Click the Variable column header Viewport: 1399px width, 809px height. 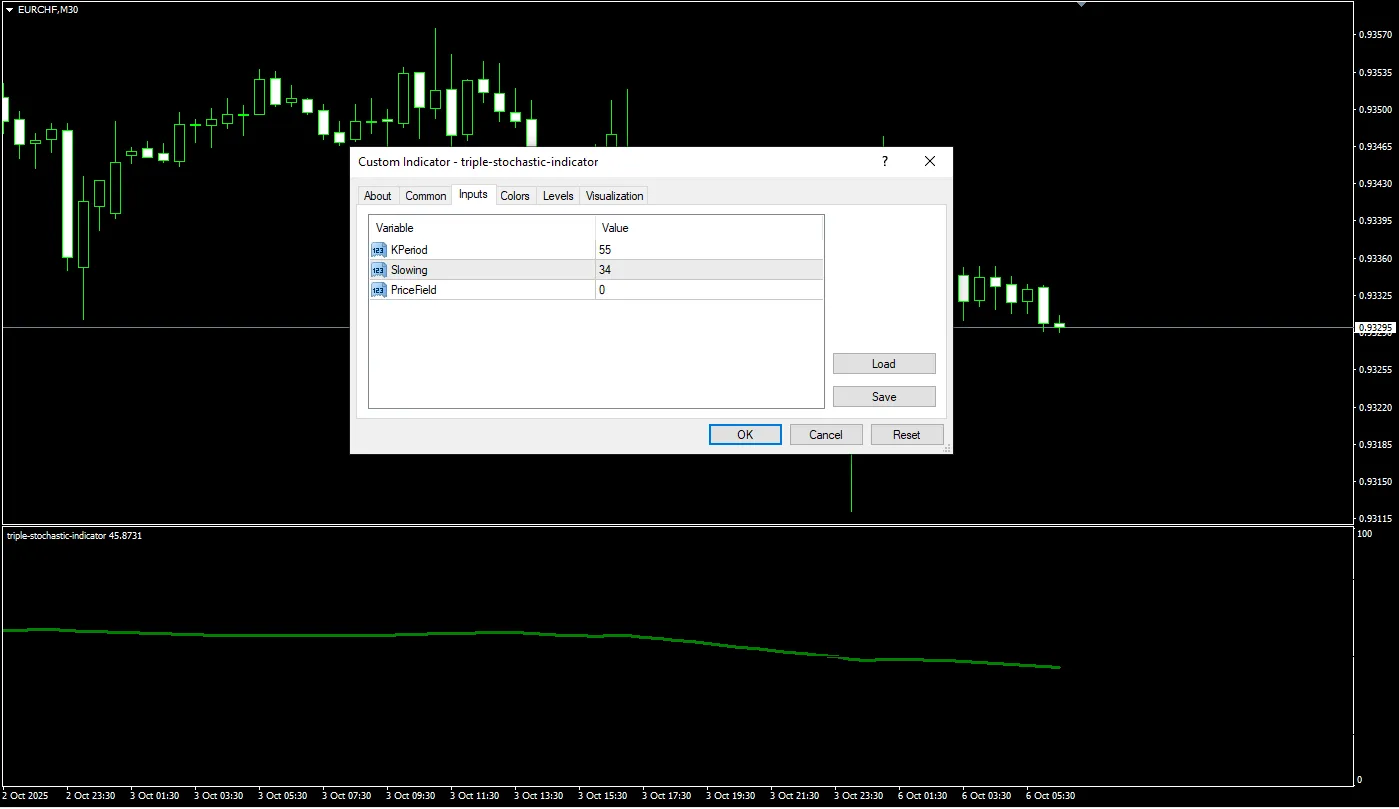tap(481, 228)
